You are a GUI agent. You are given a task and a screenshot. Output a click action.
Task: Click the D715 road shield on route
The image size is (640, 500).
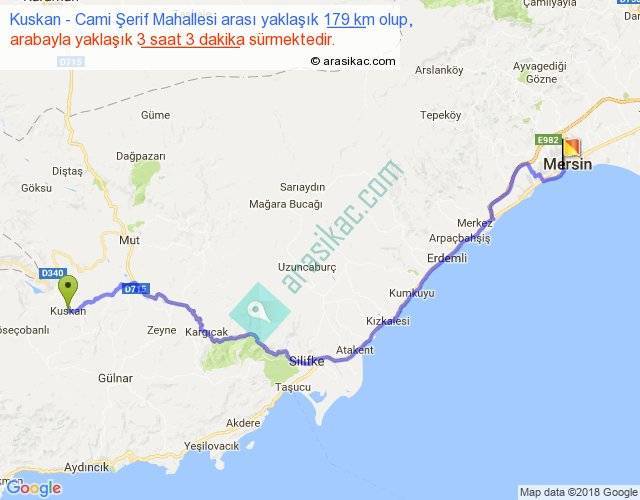[136, 289]
